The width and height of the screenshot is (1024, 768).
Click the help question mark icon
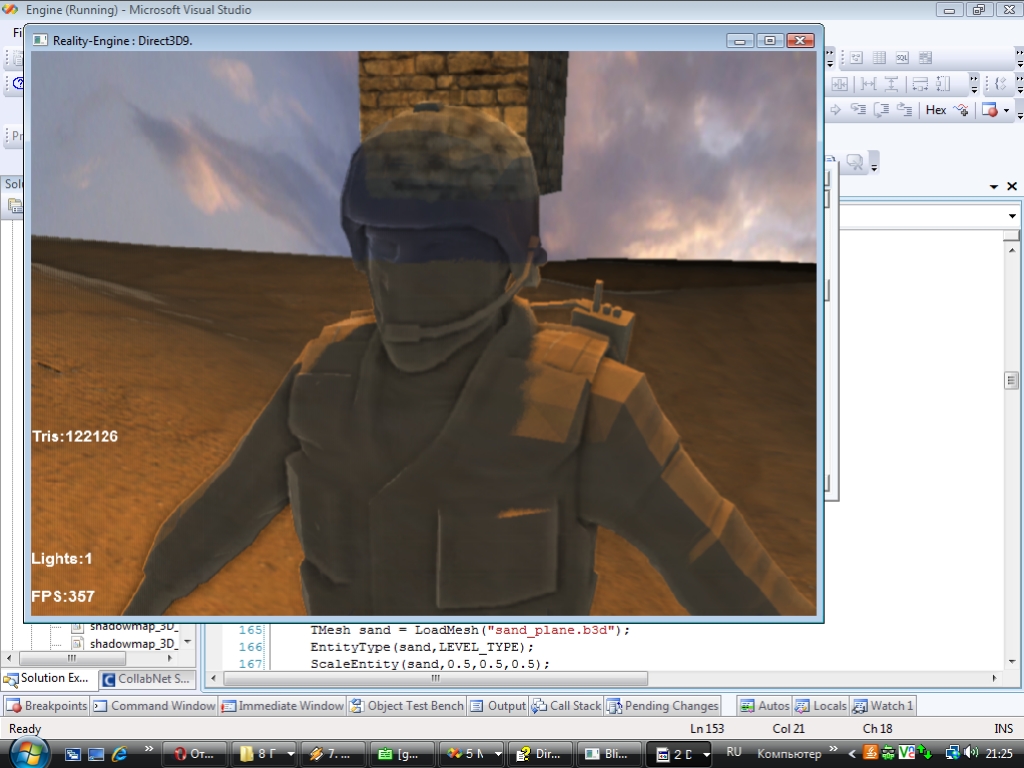tap(17, 84)
